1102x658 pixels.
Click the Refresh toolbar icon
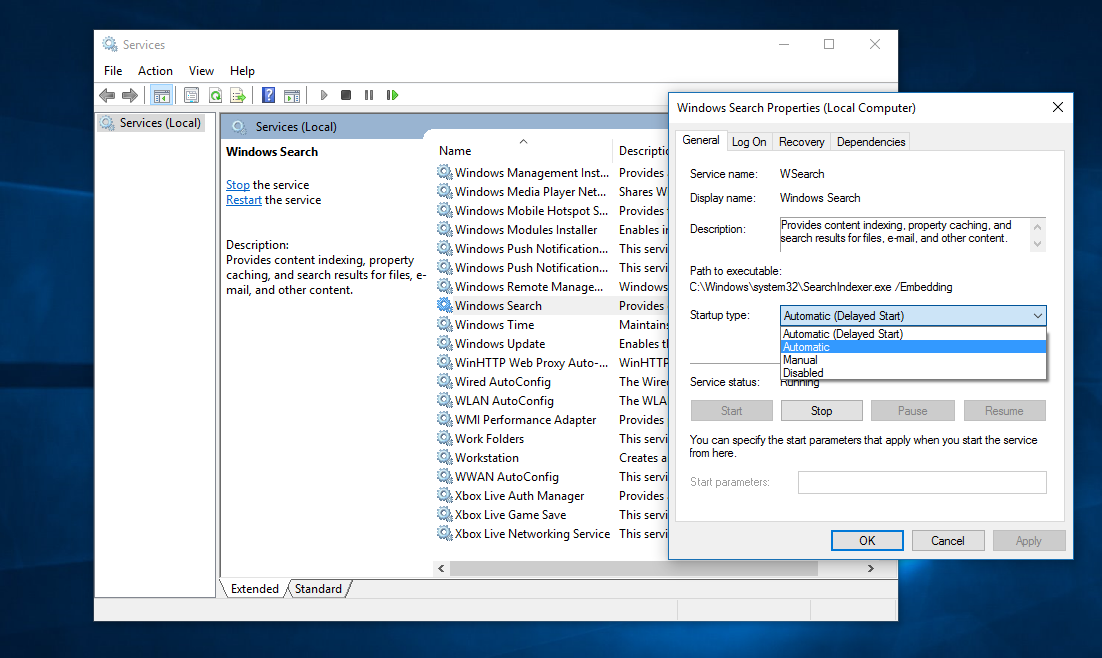click(215, 95)
